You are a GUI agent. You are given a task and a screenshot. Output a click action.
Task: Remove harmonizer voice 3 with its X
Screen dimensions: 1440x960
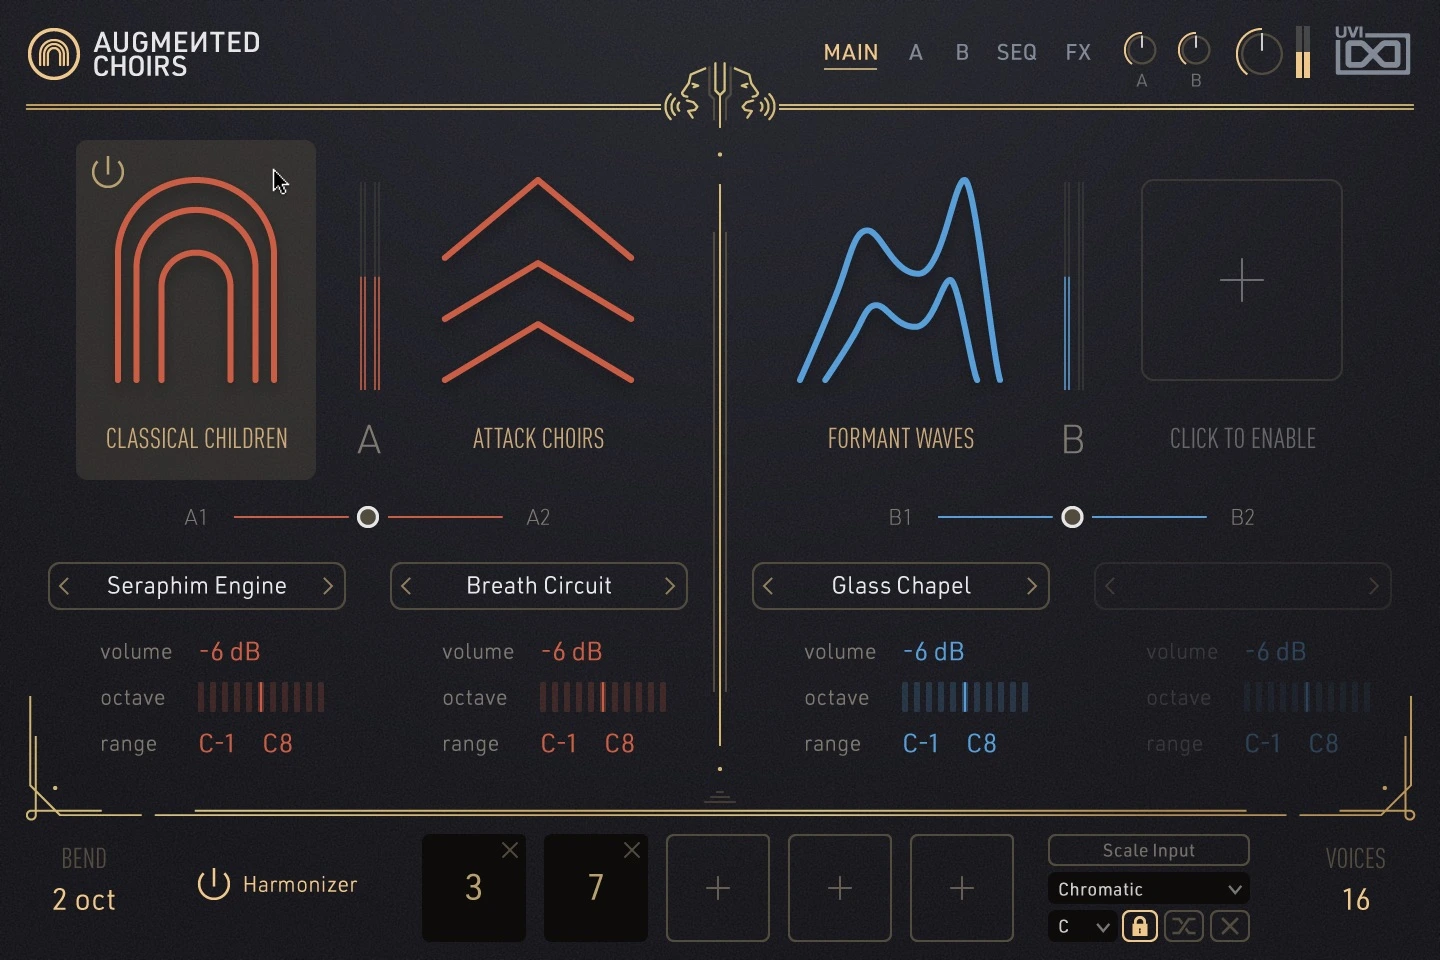510,850
